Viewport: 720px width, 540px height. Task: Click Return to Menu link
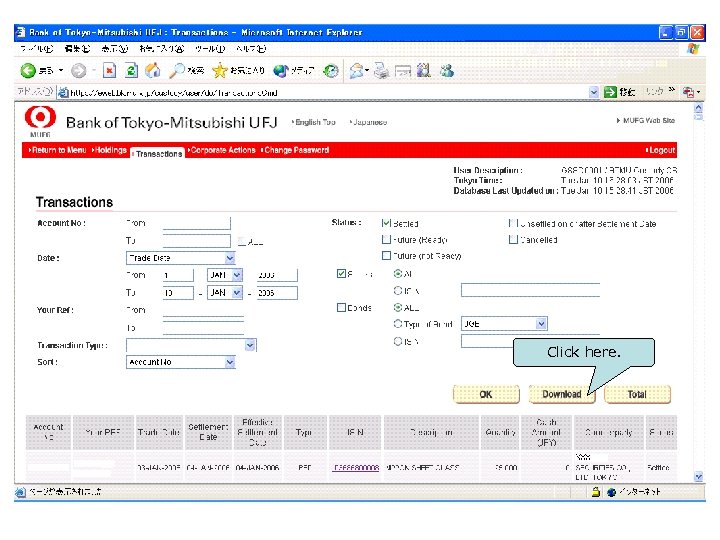[57, 150]
